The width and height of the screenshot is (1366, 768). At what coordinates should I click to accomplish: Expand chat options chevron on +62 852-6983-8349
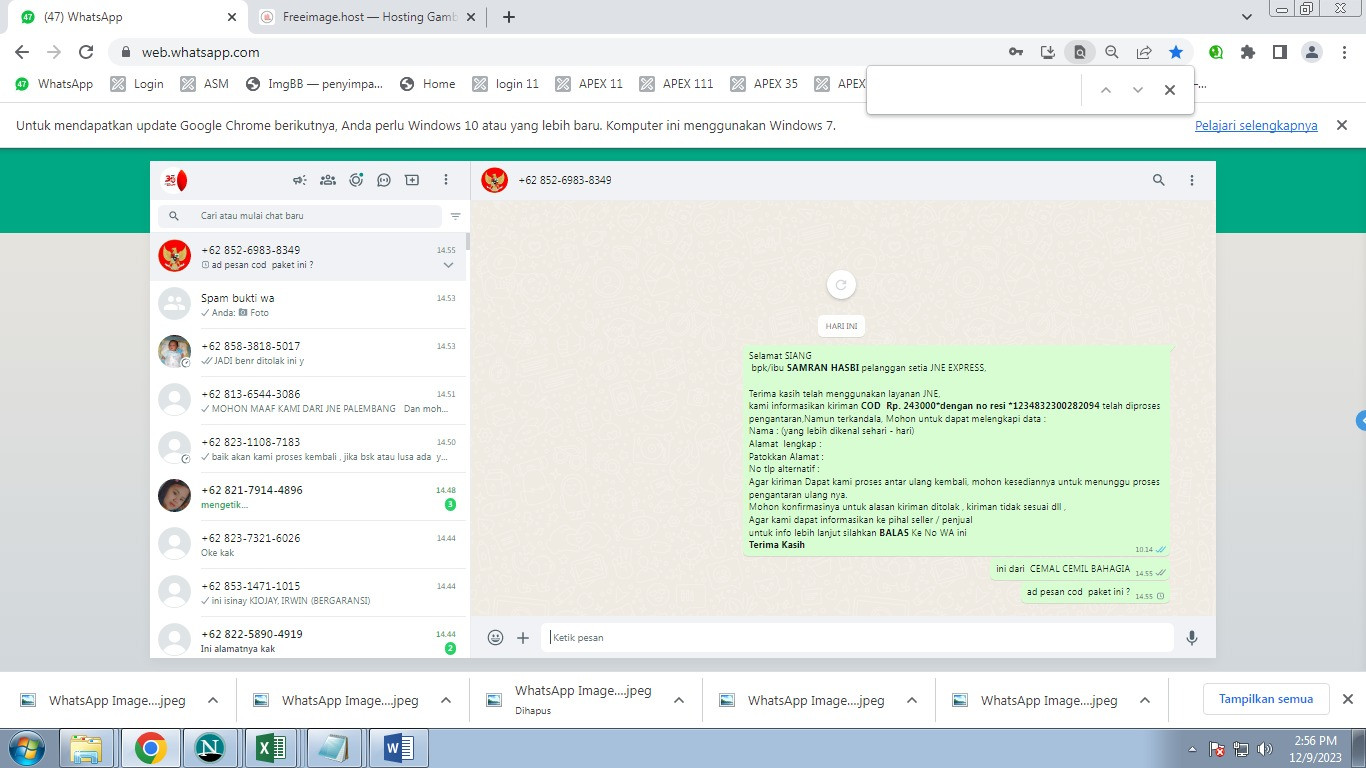(448, 265)
